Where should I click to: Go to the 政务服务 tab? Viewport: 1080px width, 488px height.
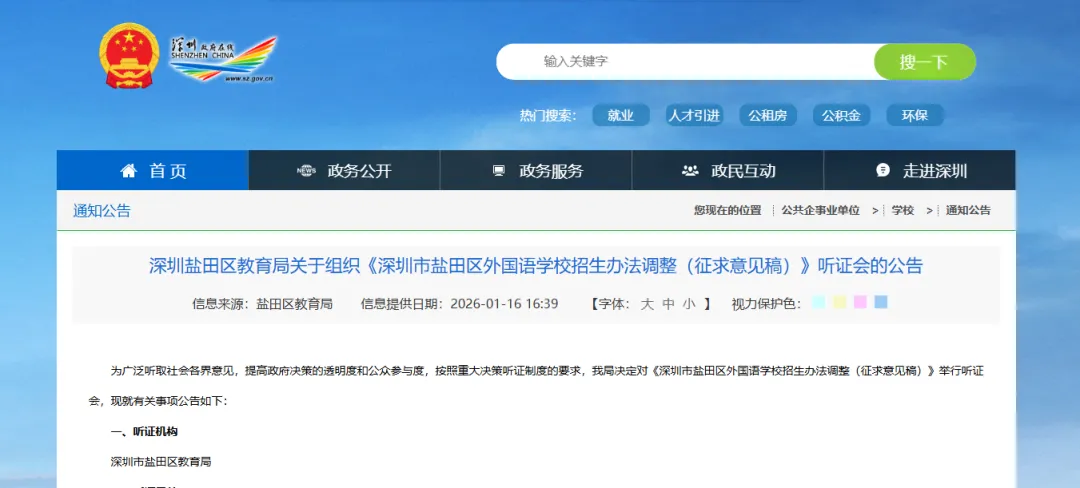(x=536, y=170)
